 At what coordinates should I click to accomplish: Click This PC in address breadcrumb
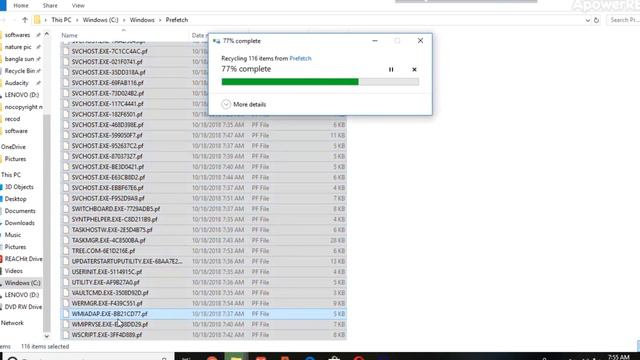point(61,20)
